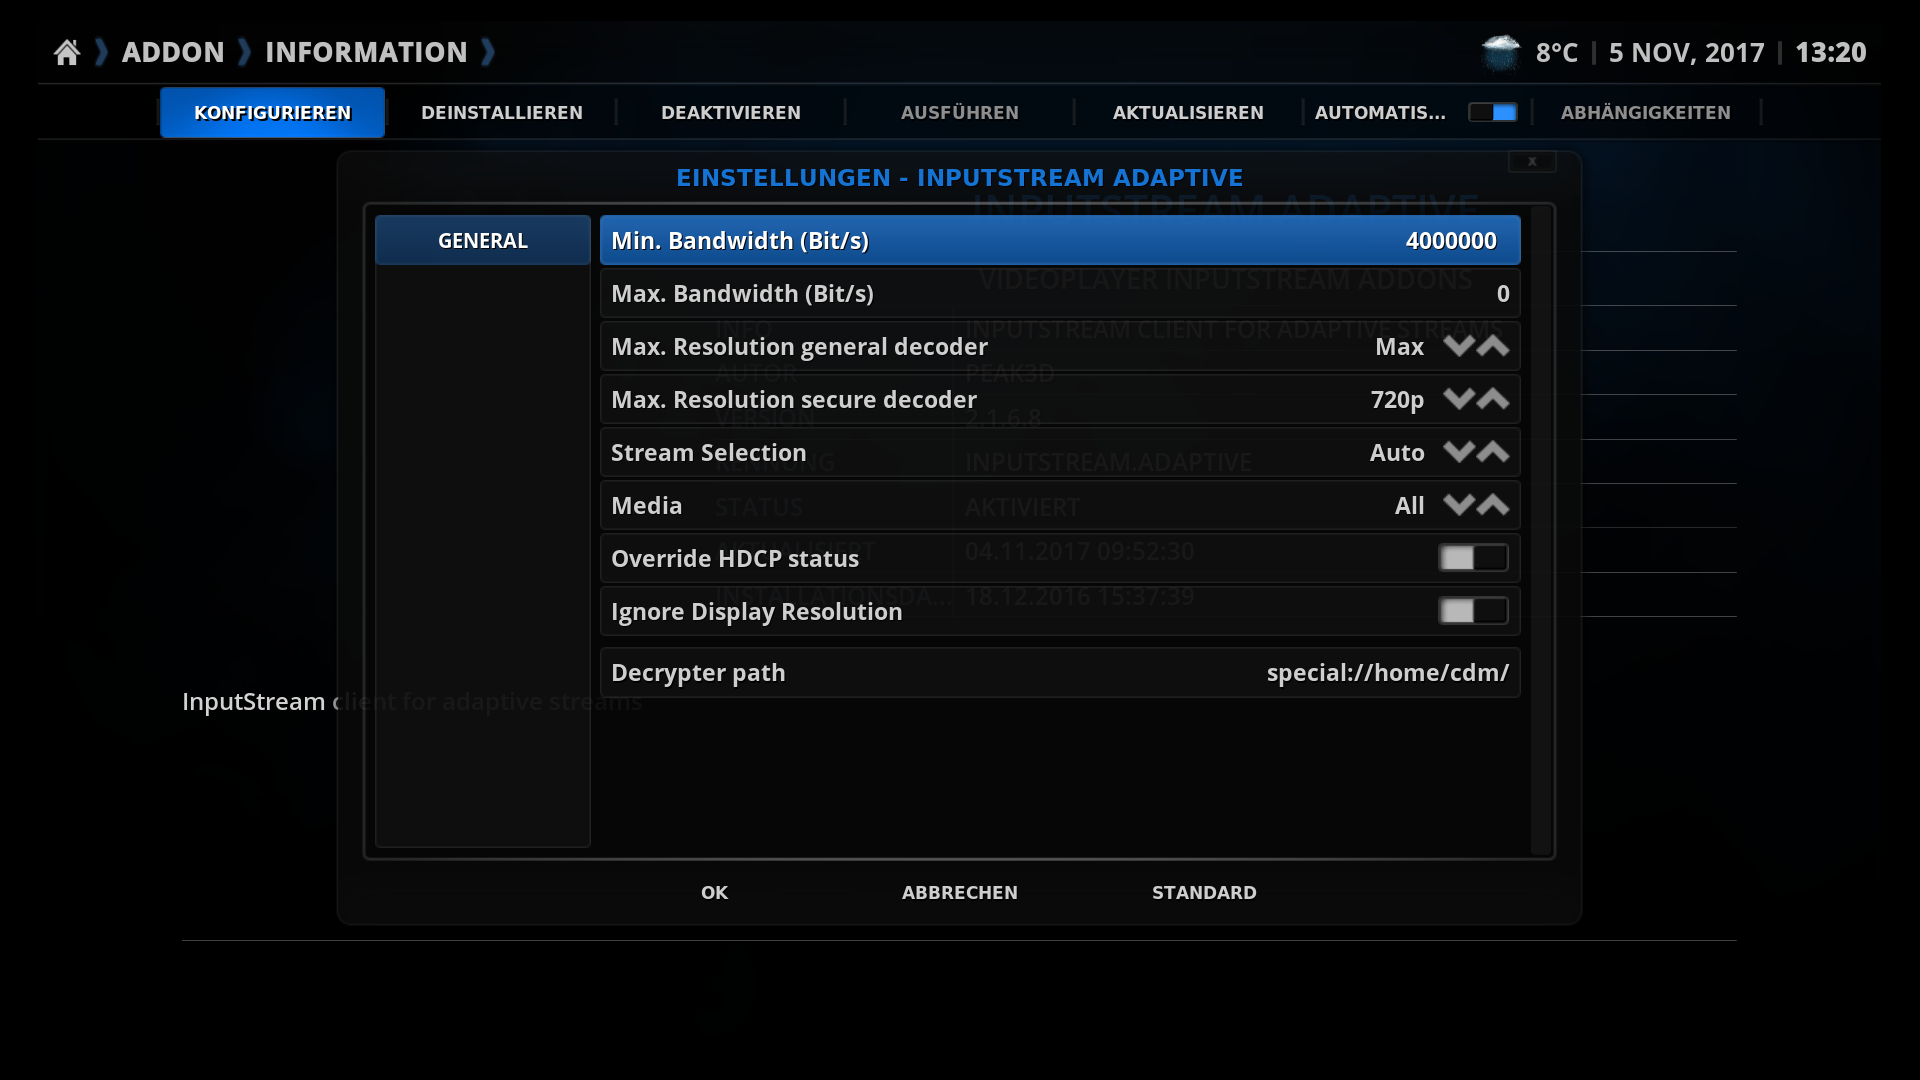Image resolution: width=1920 pixels, height=1080 pixels.
Task: Toggle Ignore Display Resolution switch
Action: [x=1473, y=611]
